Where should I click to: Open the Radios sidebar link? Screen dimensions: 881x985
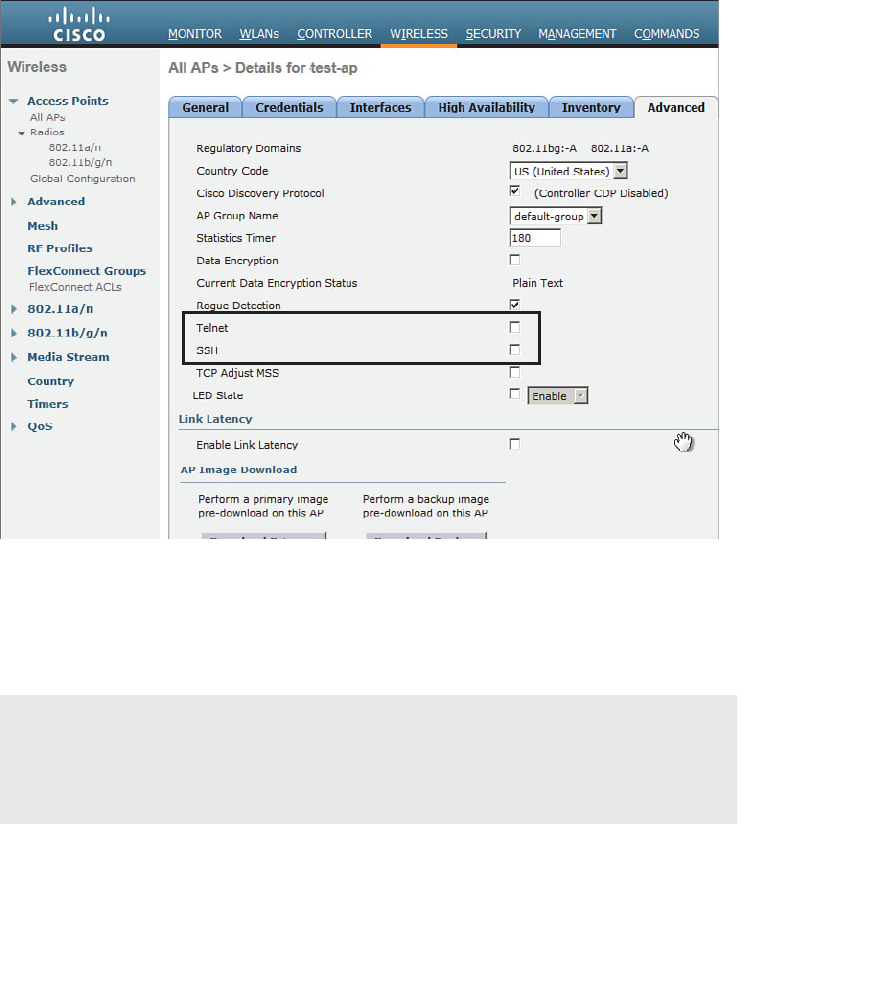point(47,132)
